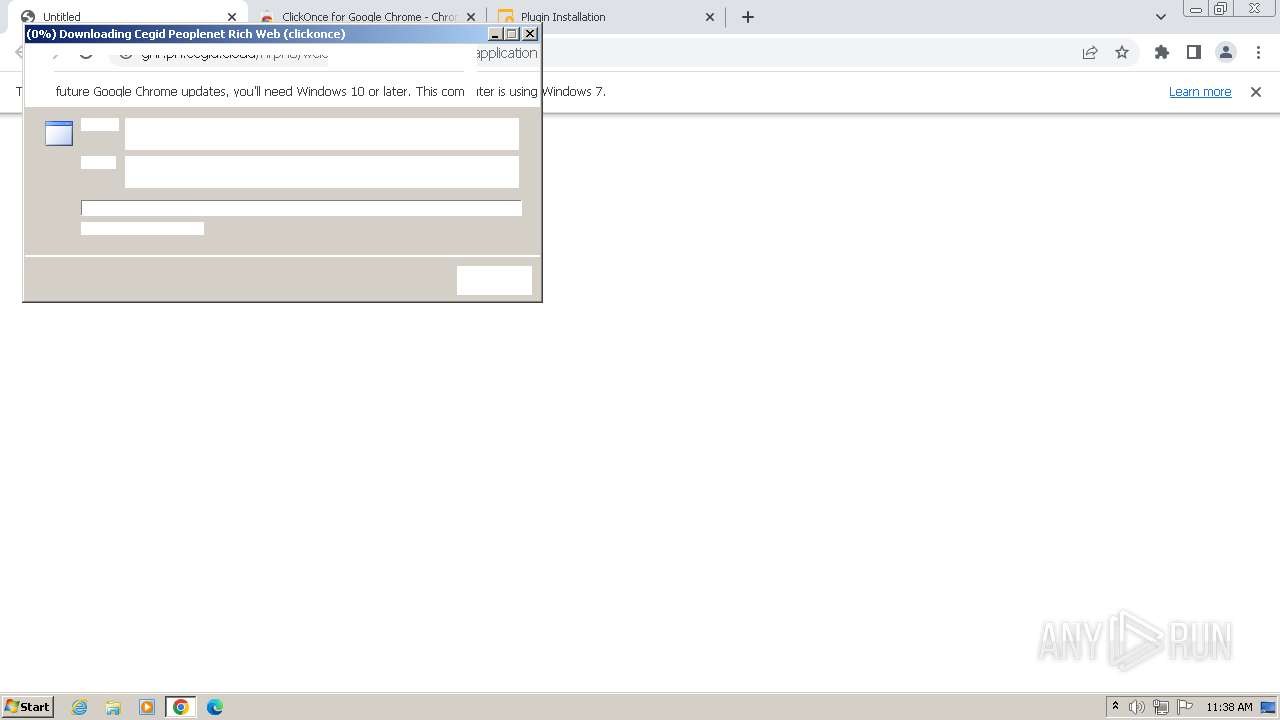Close the ClickOnce for Google Chrome tab
The image size is (1280, 720).
tap(471, 17)
